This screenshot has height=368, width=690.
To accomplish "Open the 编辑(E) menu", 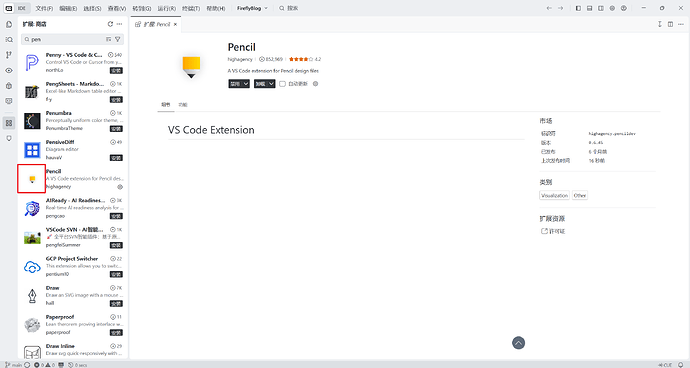I will coord(68,8).
